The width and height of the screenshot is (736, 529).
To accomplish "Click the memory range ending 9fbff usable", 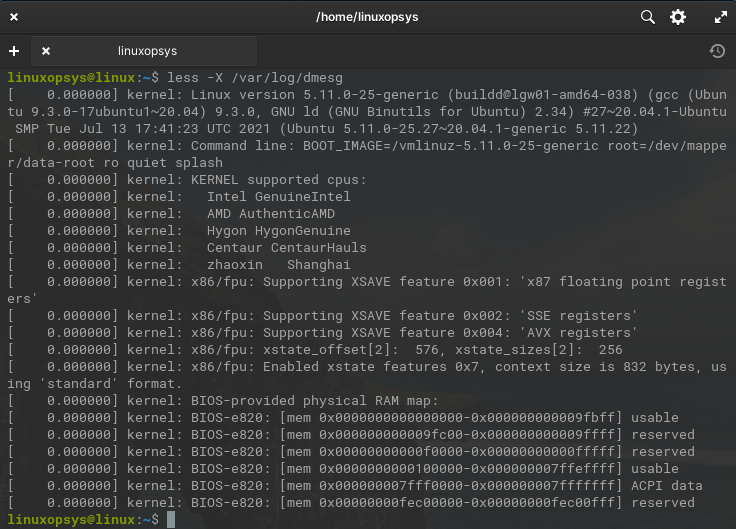I will [x=343, y=418].
